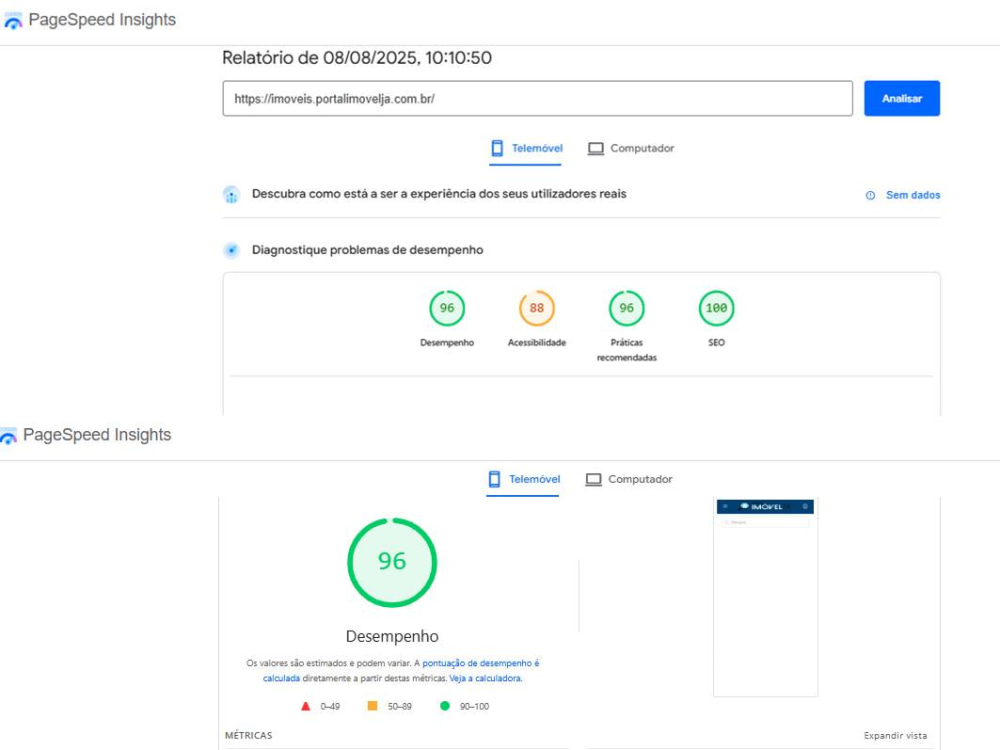The width and height of the screenshot is (1000, 750).
Task: Click the Diagnostique problemas de desempenho text
Action: point(367,250)
